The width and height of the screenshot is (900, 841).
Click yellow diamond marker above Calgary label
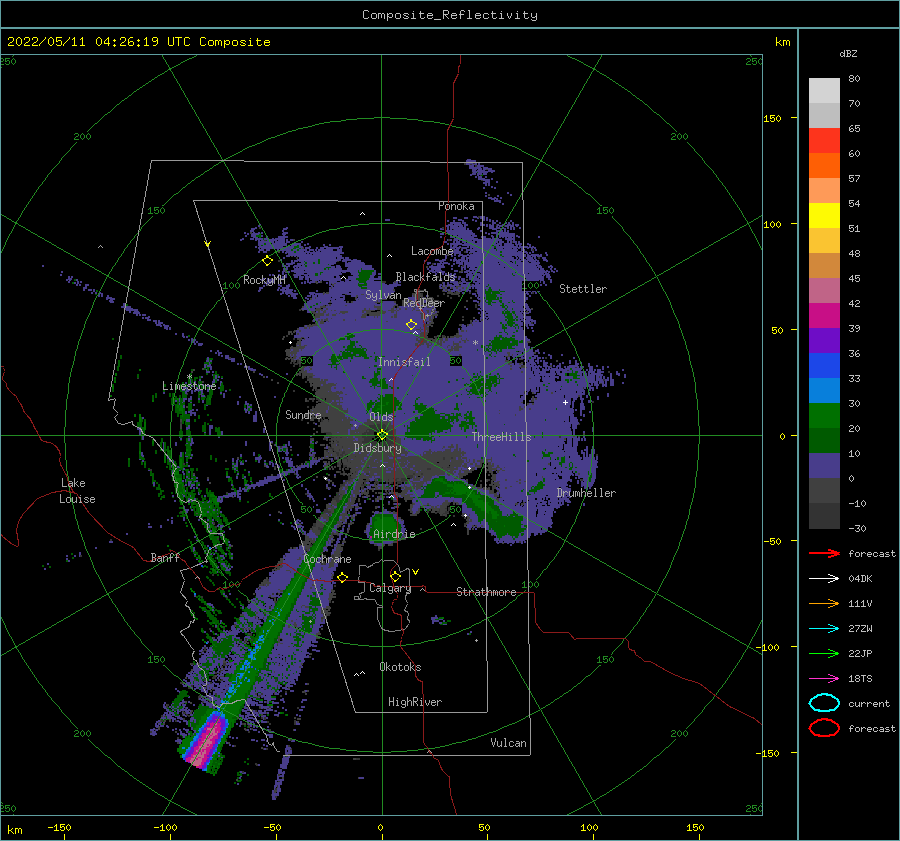point(395,576)
